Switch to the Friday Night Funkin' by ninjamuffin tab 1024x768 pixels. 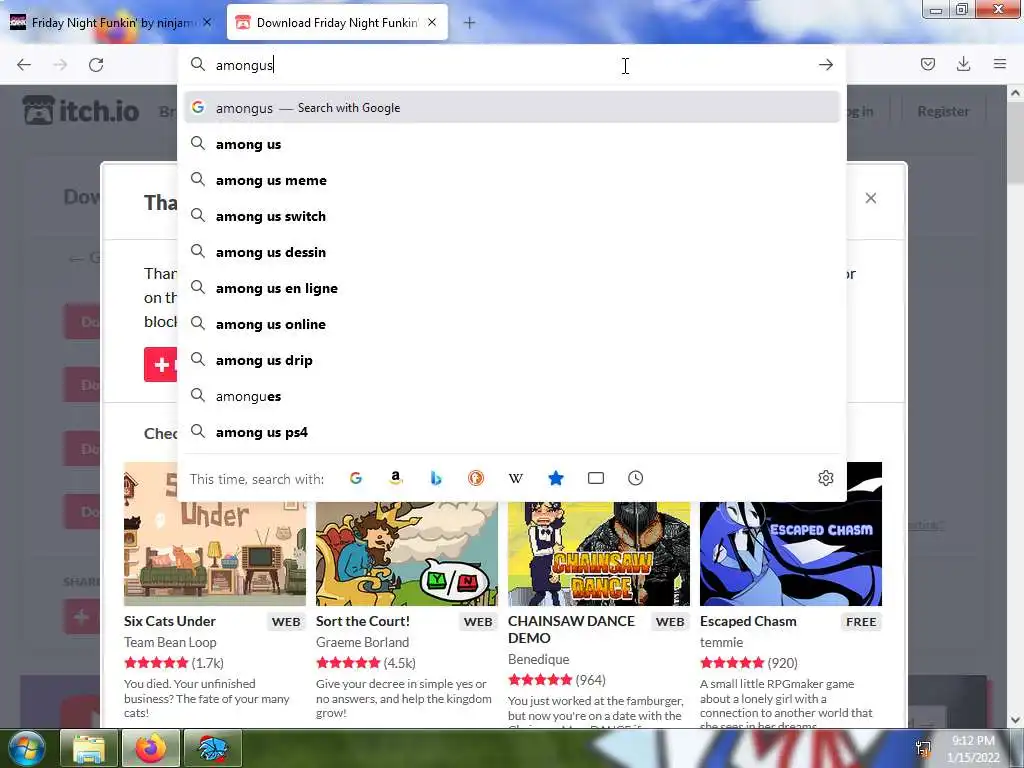point(112,23)
